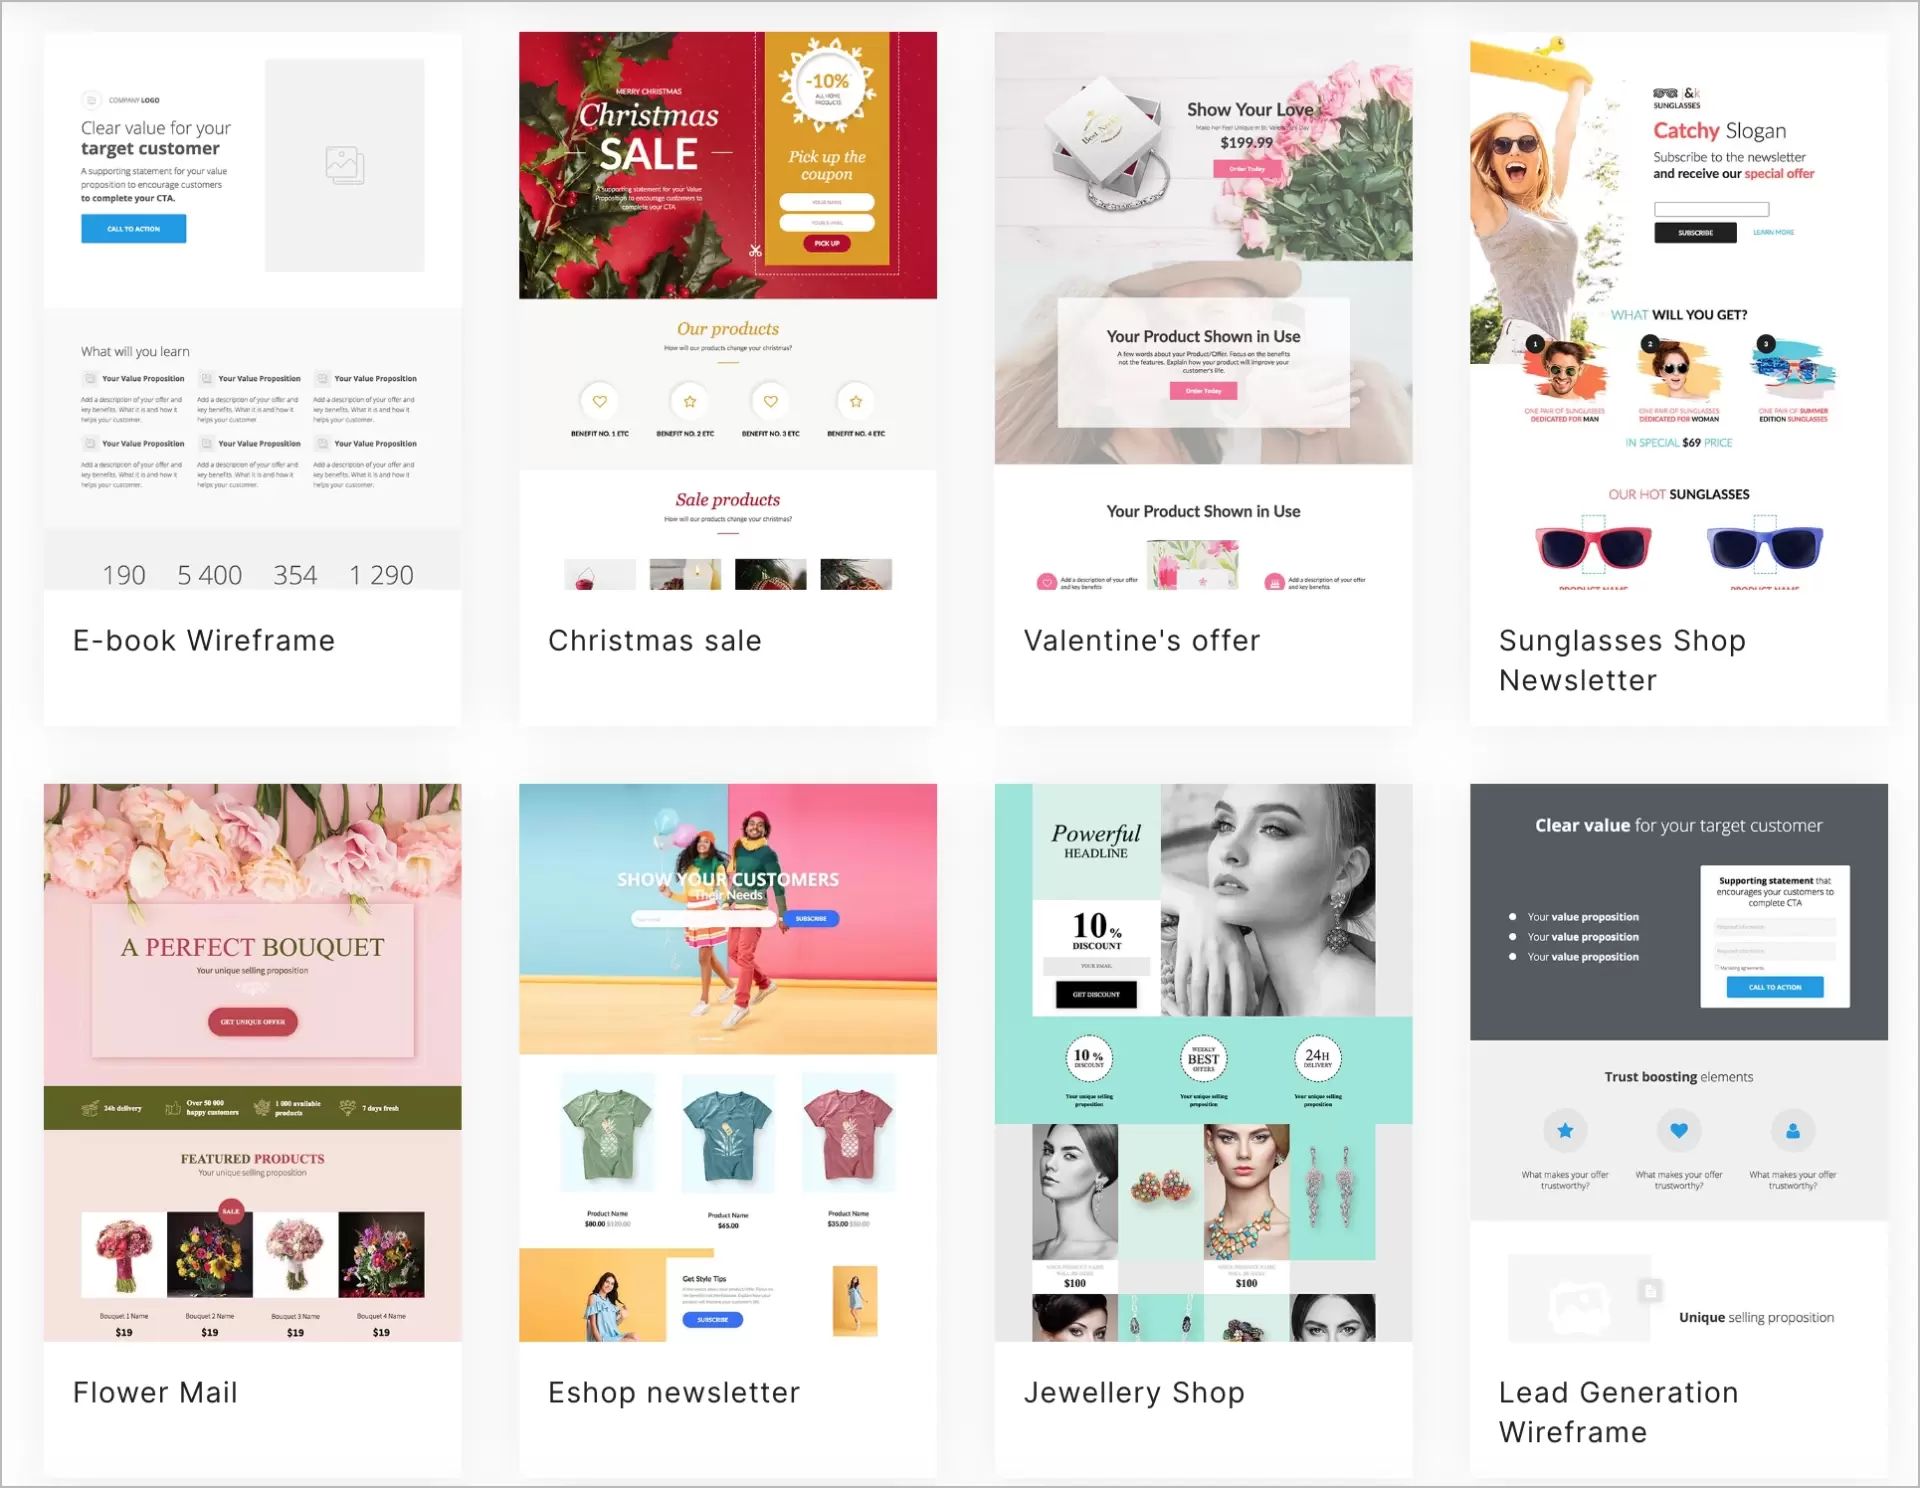Click GET UNIQUE OFFER button on Flower Mail
1920x1488 pixels.
coord(248,1022)
